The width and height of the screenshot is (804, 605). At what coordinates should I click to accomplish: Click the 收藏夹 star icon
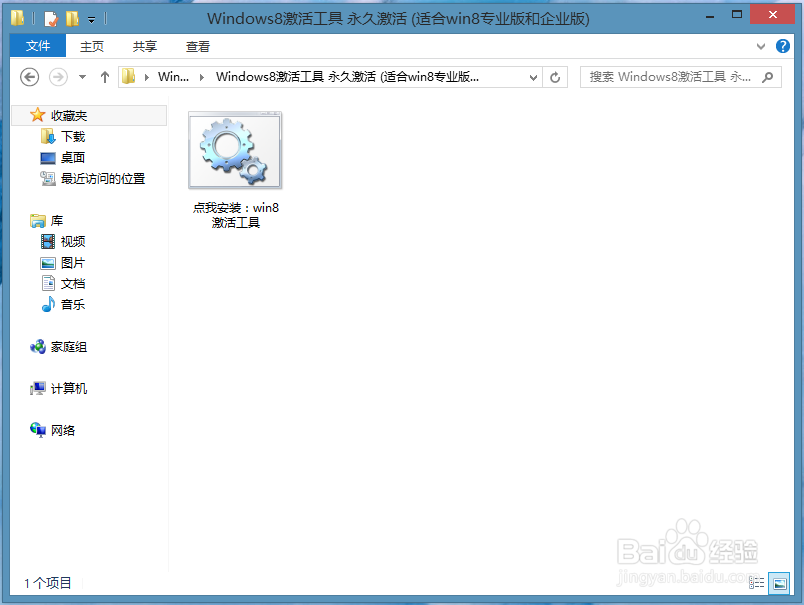pos(37,115)
